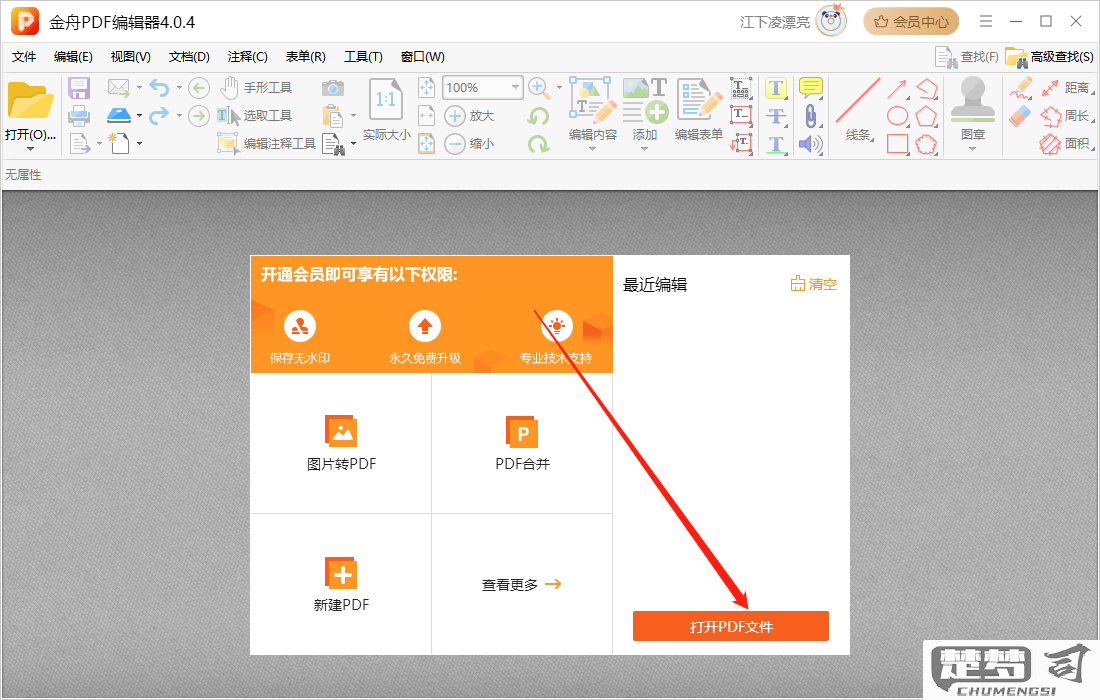Rotate view counterclockwise with the upper green arrow
Viewport: 1100px width, 700px height.
(539, 116)
